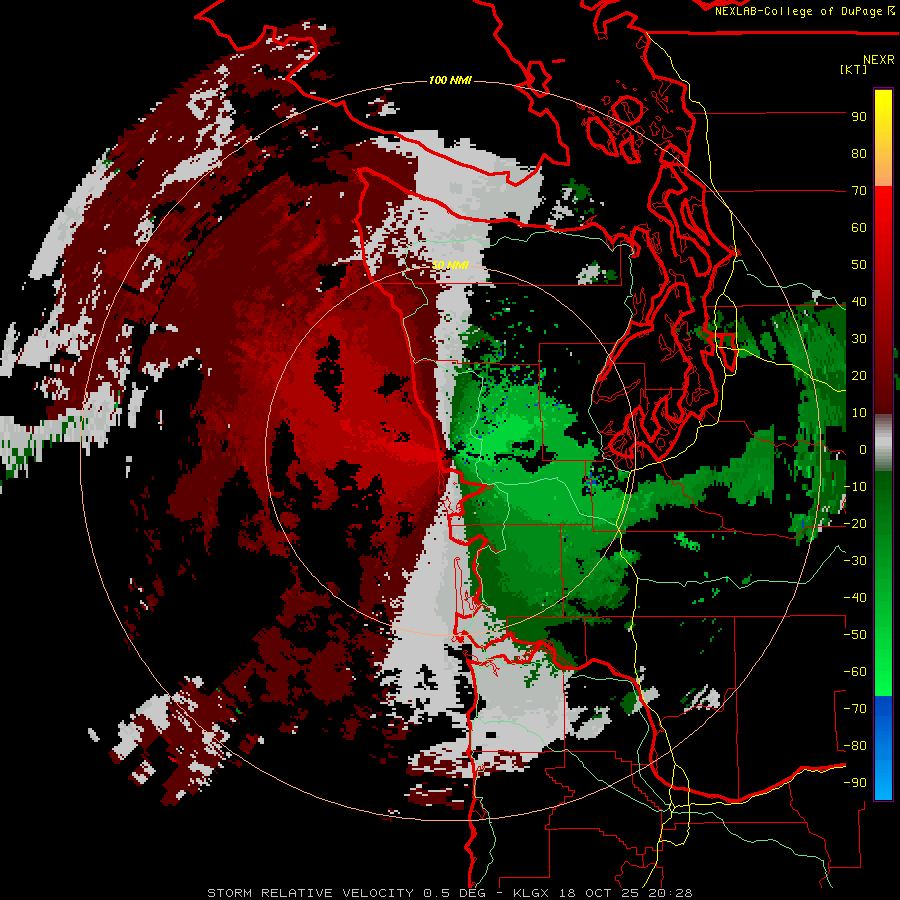Click the 60 value on velocity scale
The height and width of the screenshot is (900, 900).
(859, 228)
